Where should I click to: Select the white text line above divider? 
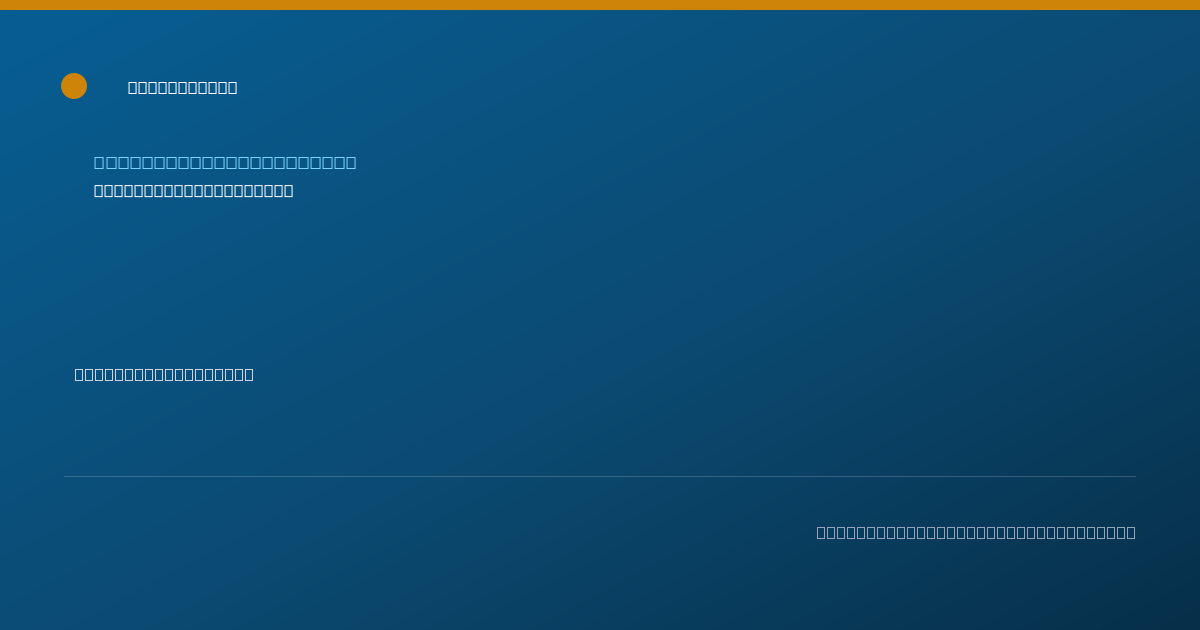pos(164,375)
